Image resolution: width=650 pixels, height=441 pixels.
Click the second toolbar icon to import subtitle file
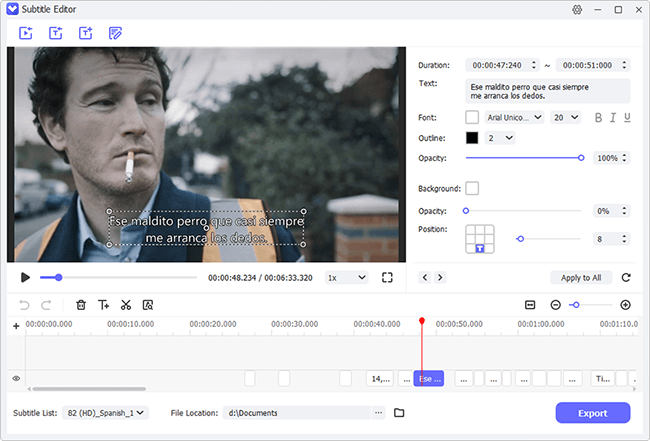pyautogui.click(x=56, y=33)
